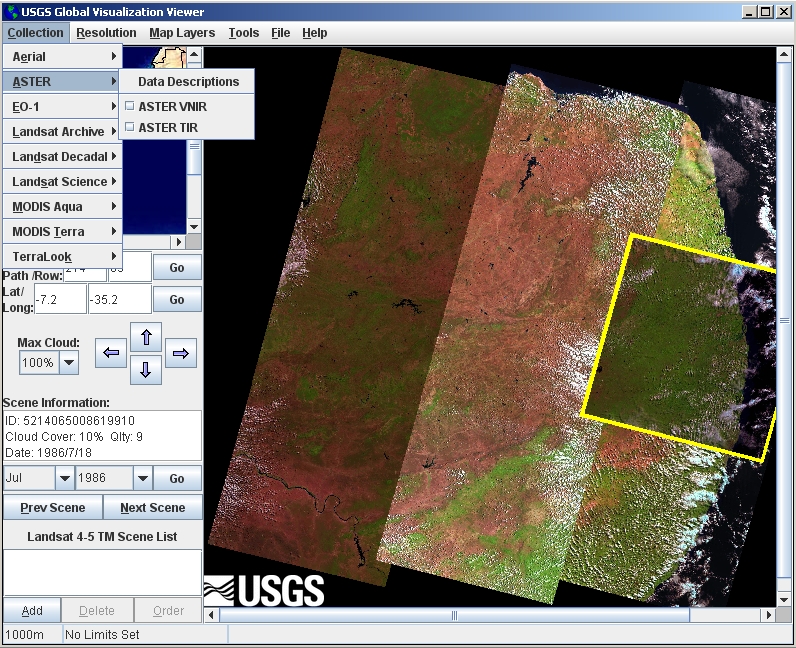Expand the MODIS Terra submenu
The height and width of the screenshot is (648, 796).
62,231
